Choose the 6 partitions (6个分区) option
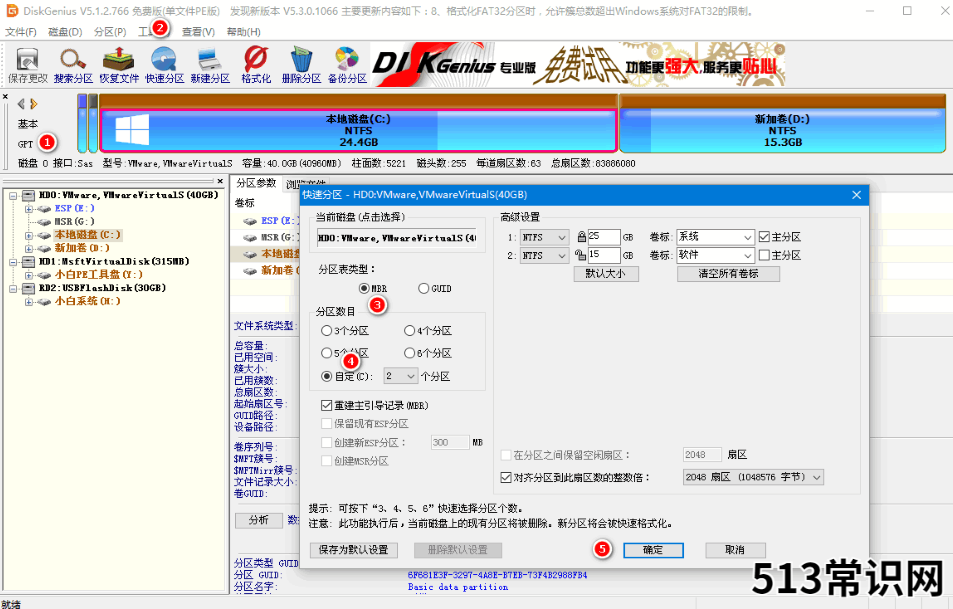Image resolution: width=953 pixels, height=609 pixels. 409,353
